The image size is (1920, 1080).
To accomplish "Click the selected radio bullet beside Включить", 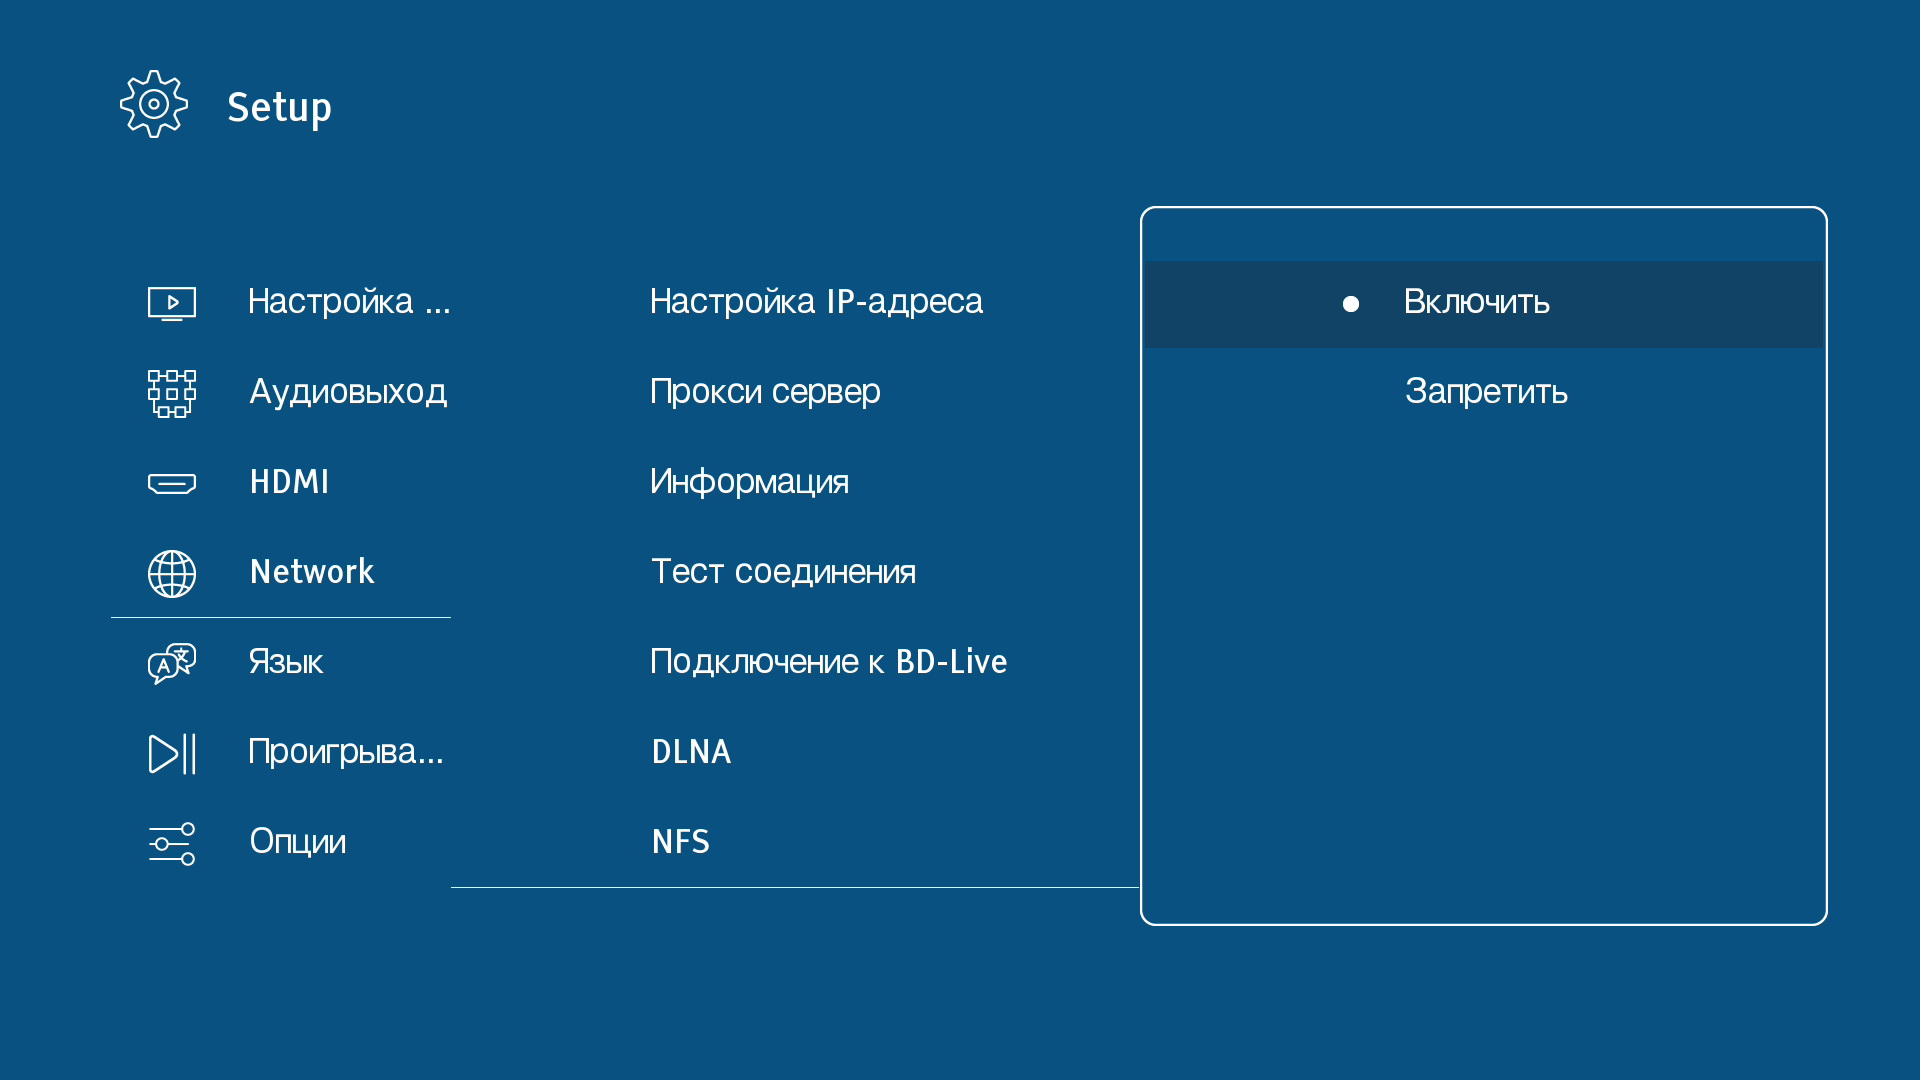I will (x=1351, y=304).
